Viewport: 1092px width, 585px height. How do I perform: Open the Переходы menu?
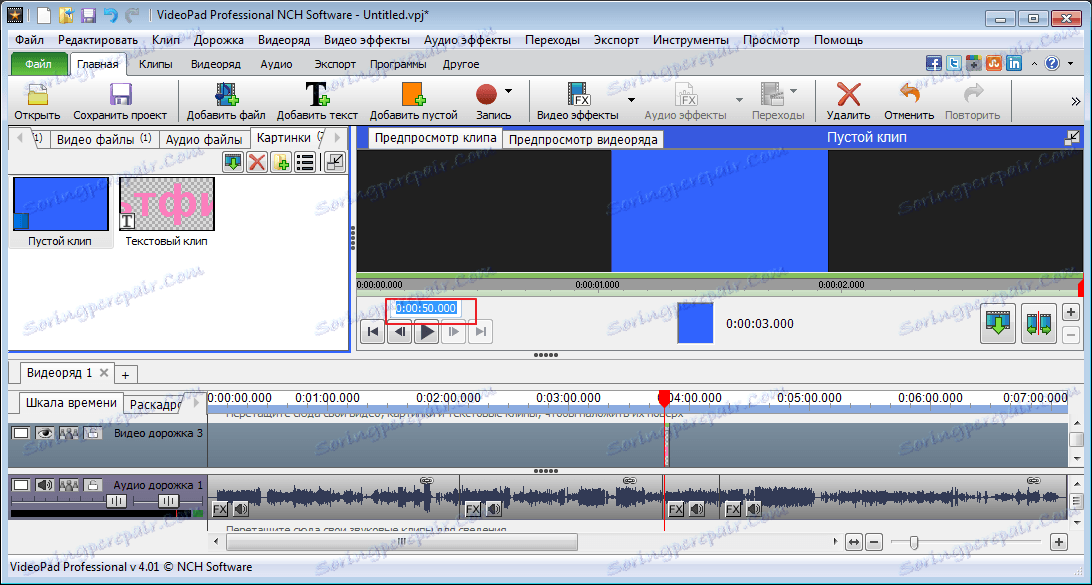(x=552, y=40)
